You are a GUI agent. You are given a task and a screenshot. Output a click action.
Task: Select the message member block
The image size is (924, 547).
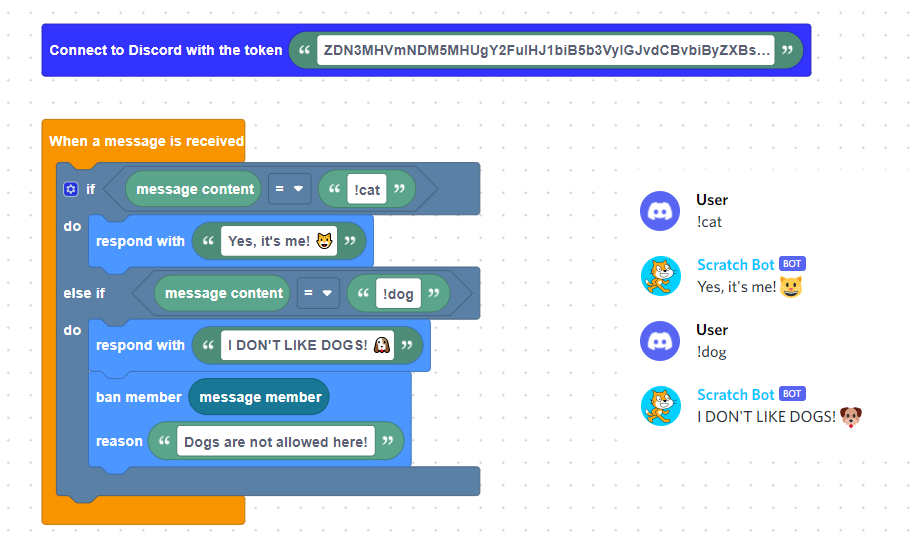point(259,397)
